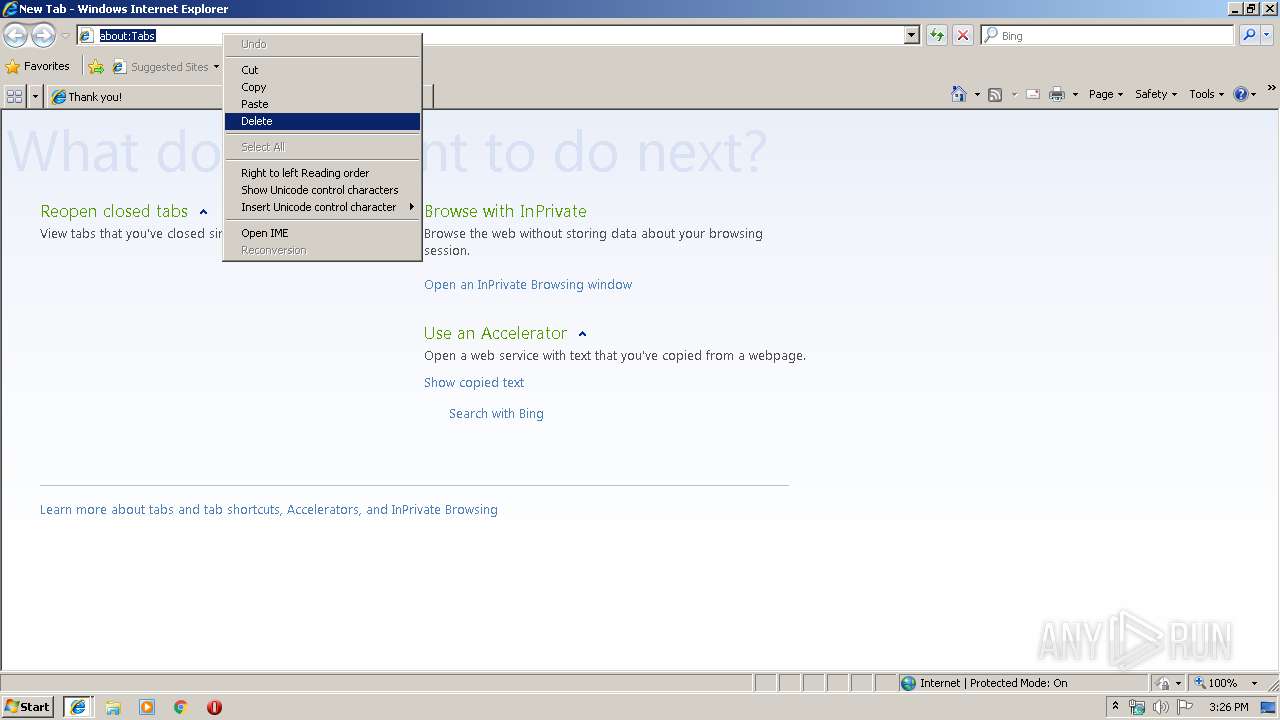Open the Quick Tabs grid icon

(14, 96)
